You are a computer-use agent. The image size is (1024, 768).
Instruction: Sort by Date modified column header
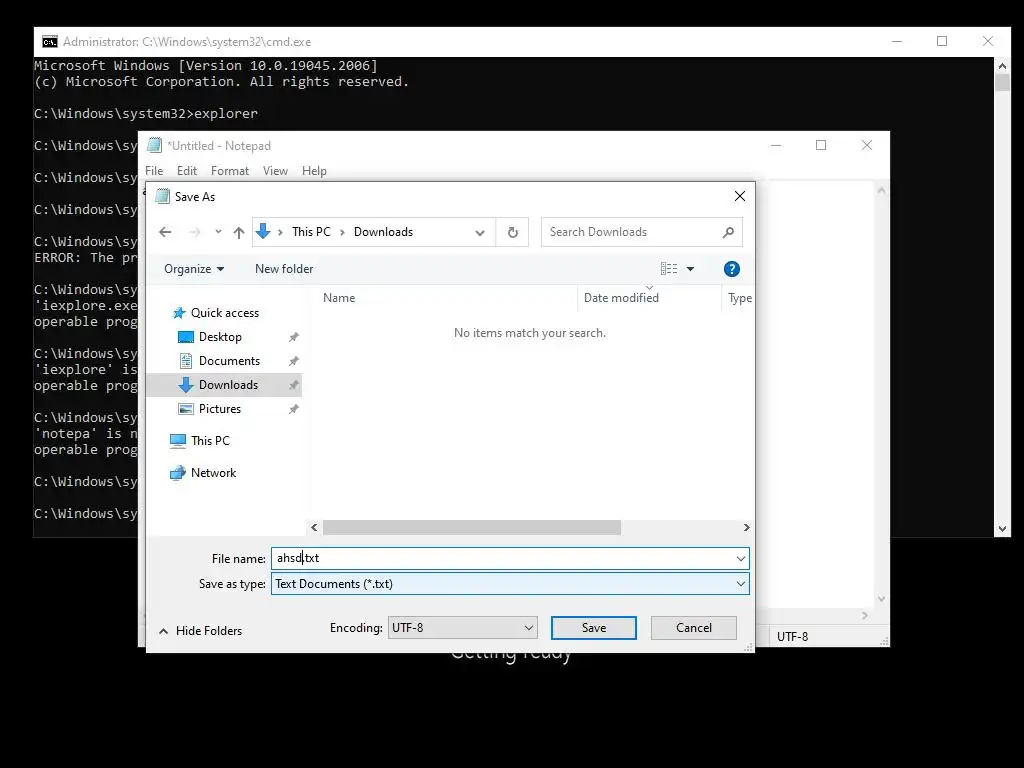click(x=621, y=298)
